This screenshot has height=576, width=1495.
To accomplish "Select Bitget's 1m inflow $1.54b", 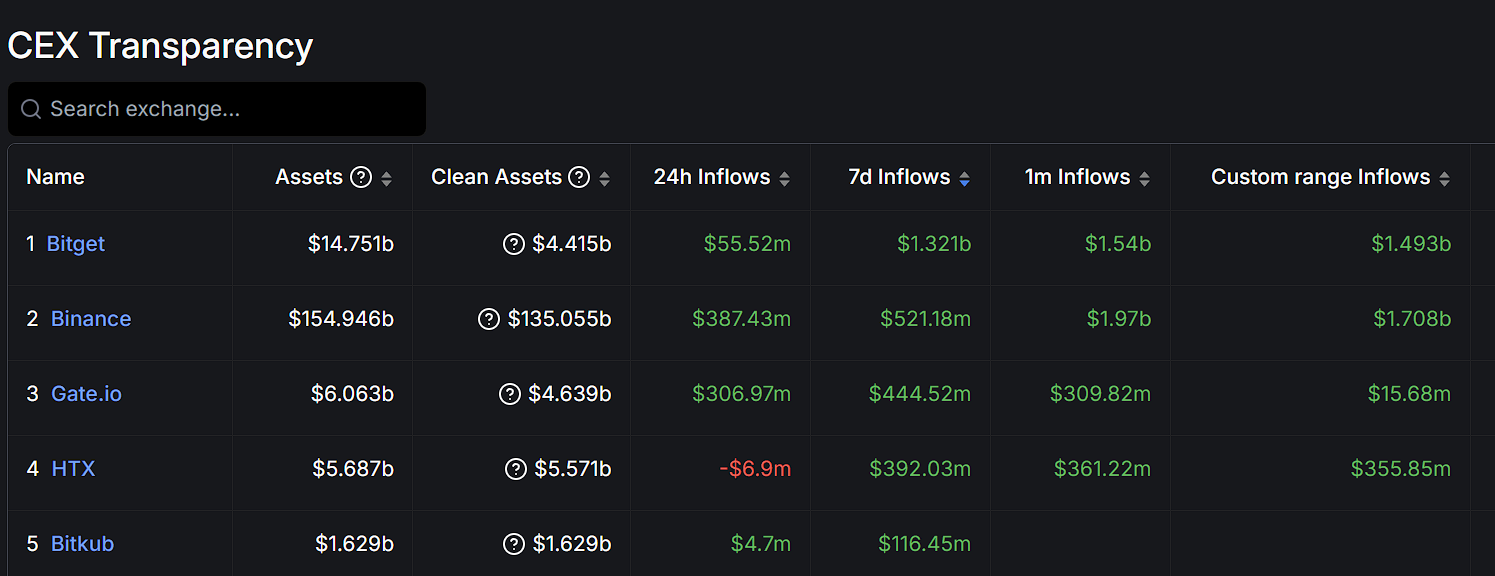I will click(x=1118, y=244).
